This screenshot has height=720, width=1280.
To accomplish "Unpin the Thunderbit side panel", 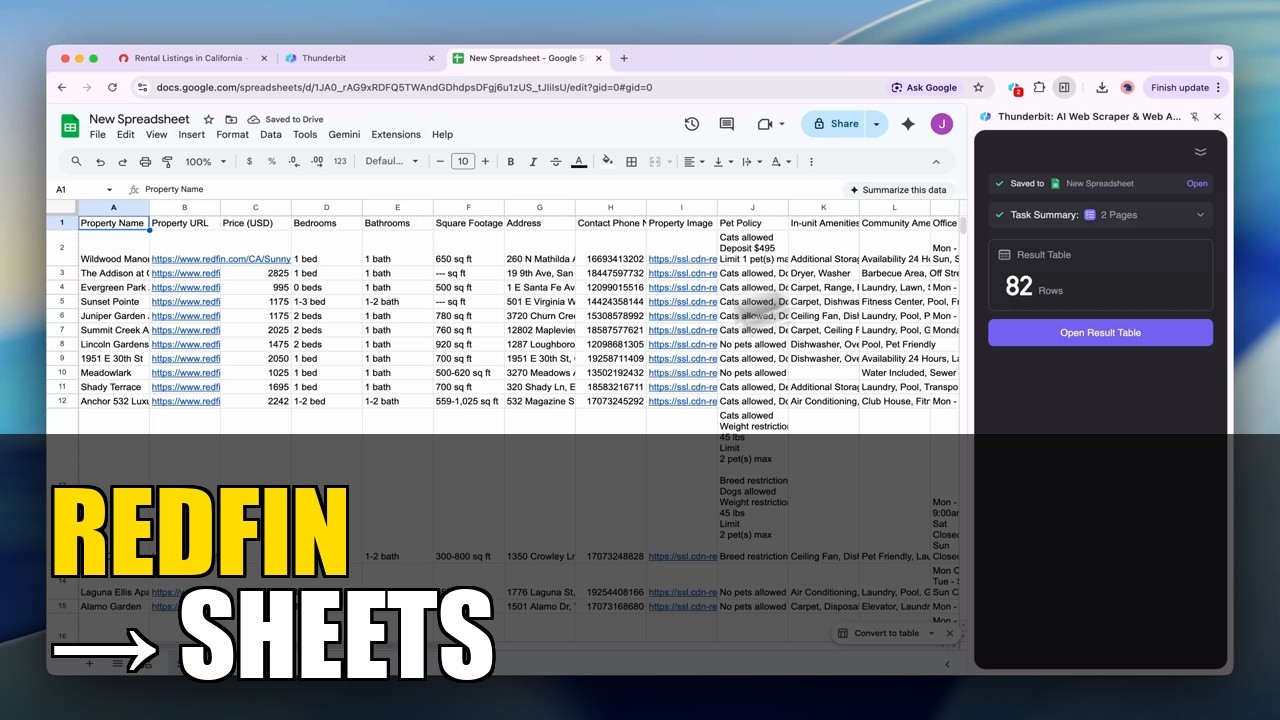I will point(1194,116).
